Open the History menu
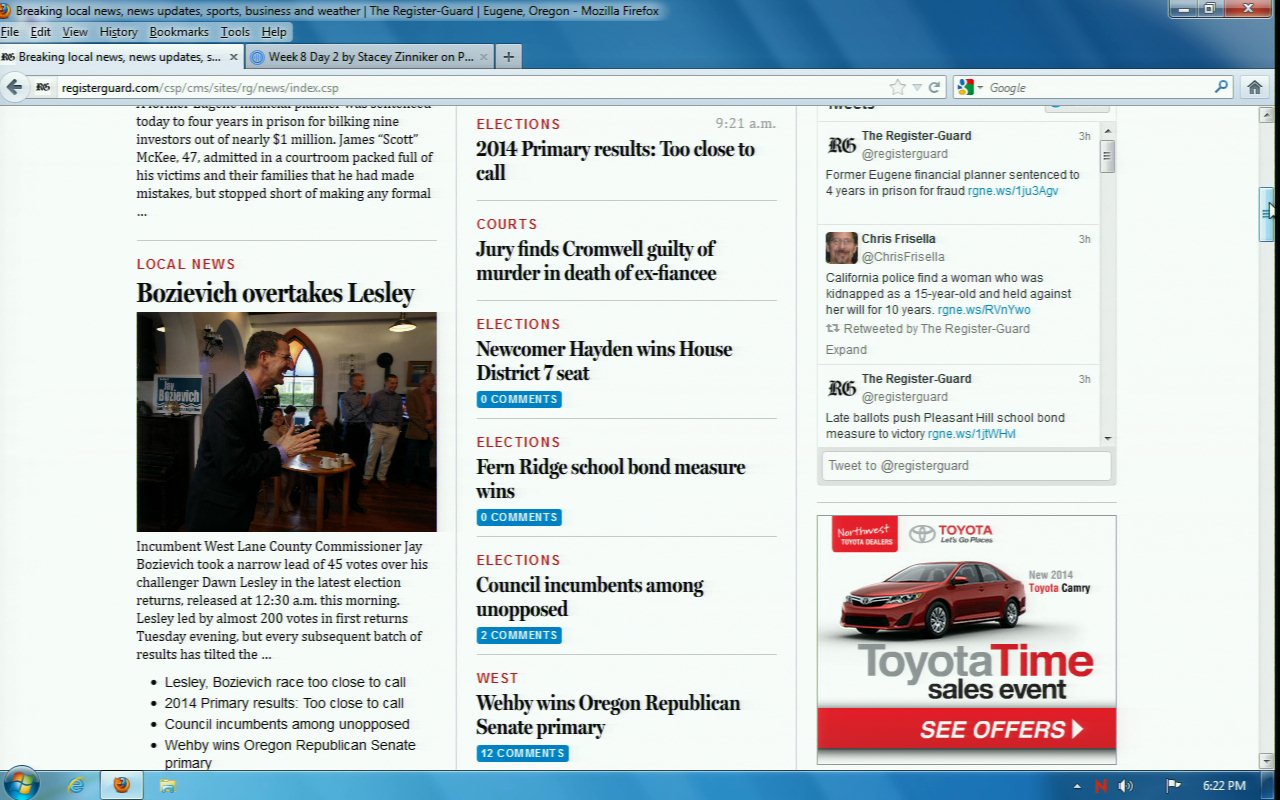Viewport: 1280px width, 800px height. [118, 32]
